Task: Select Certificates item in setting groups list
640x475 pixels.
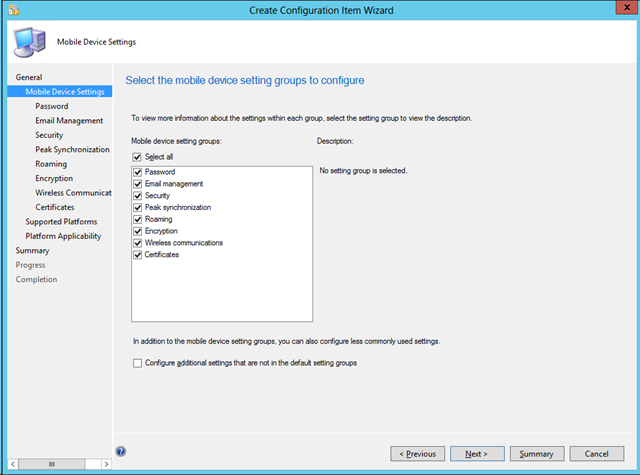Action: 161,255
